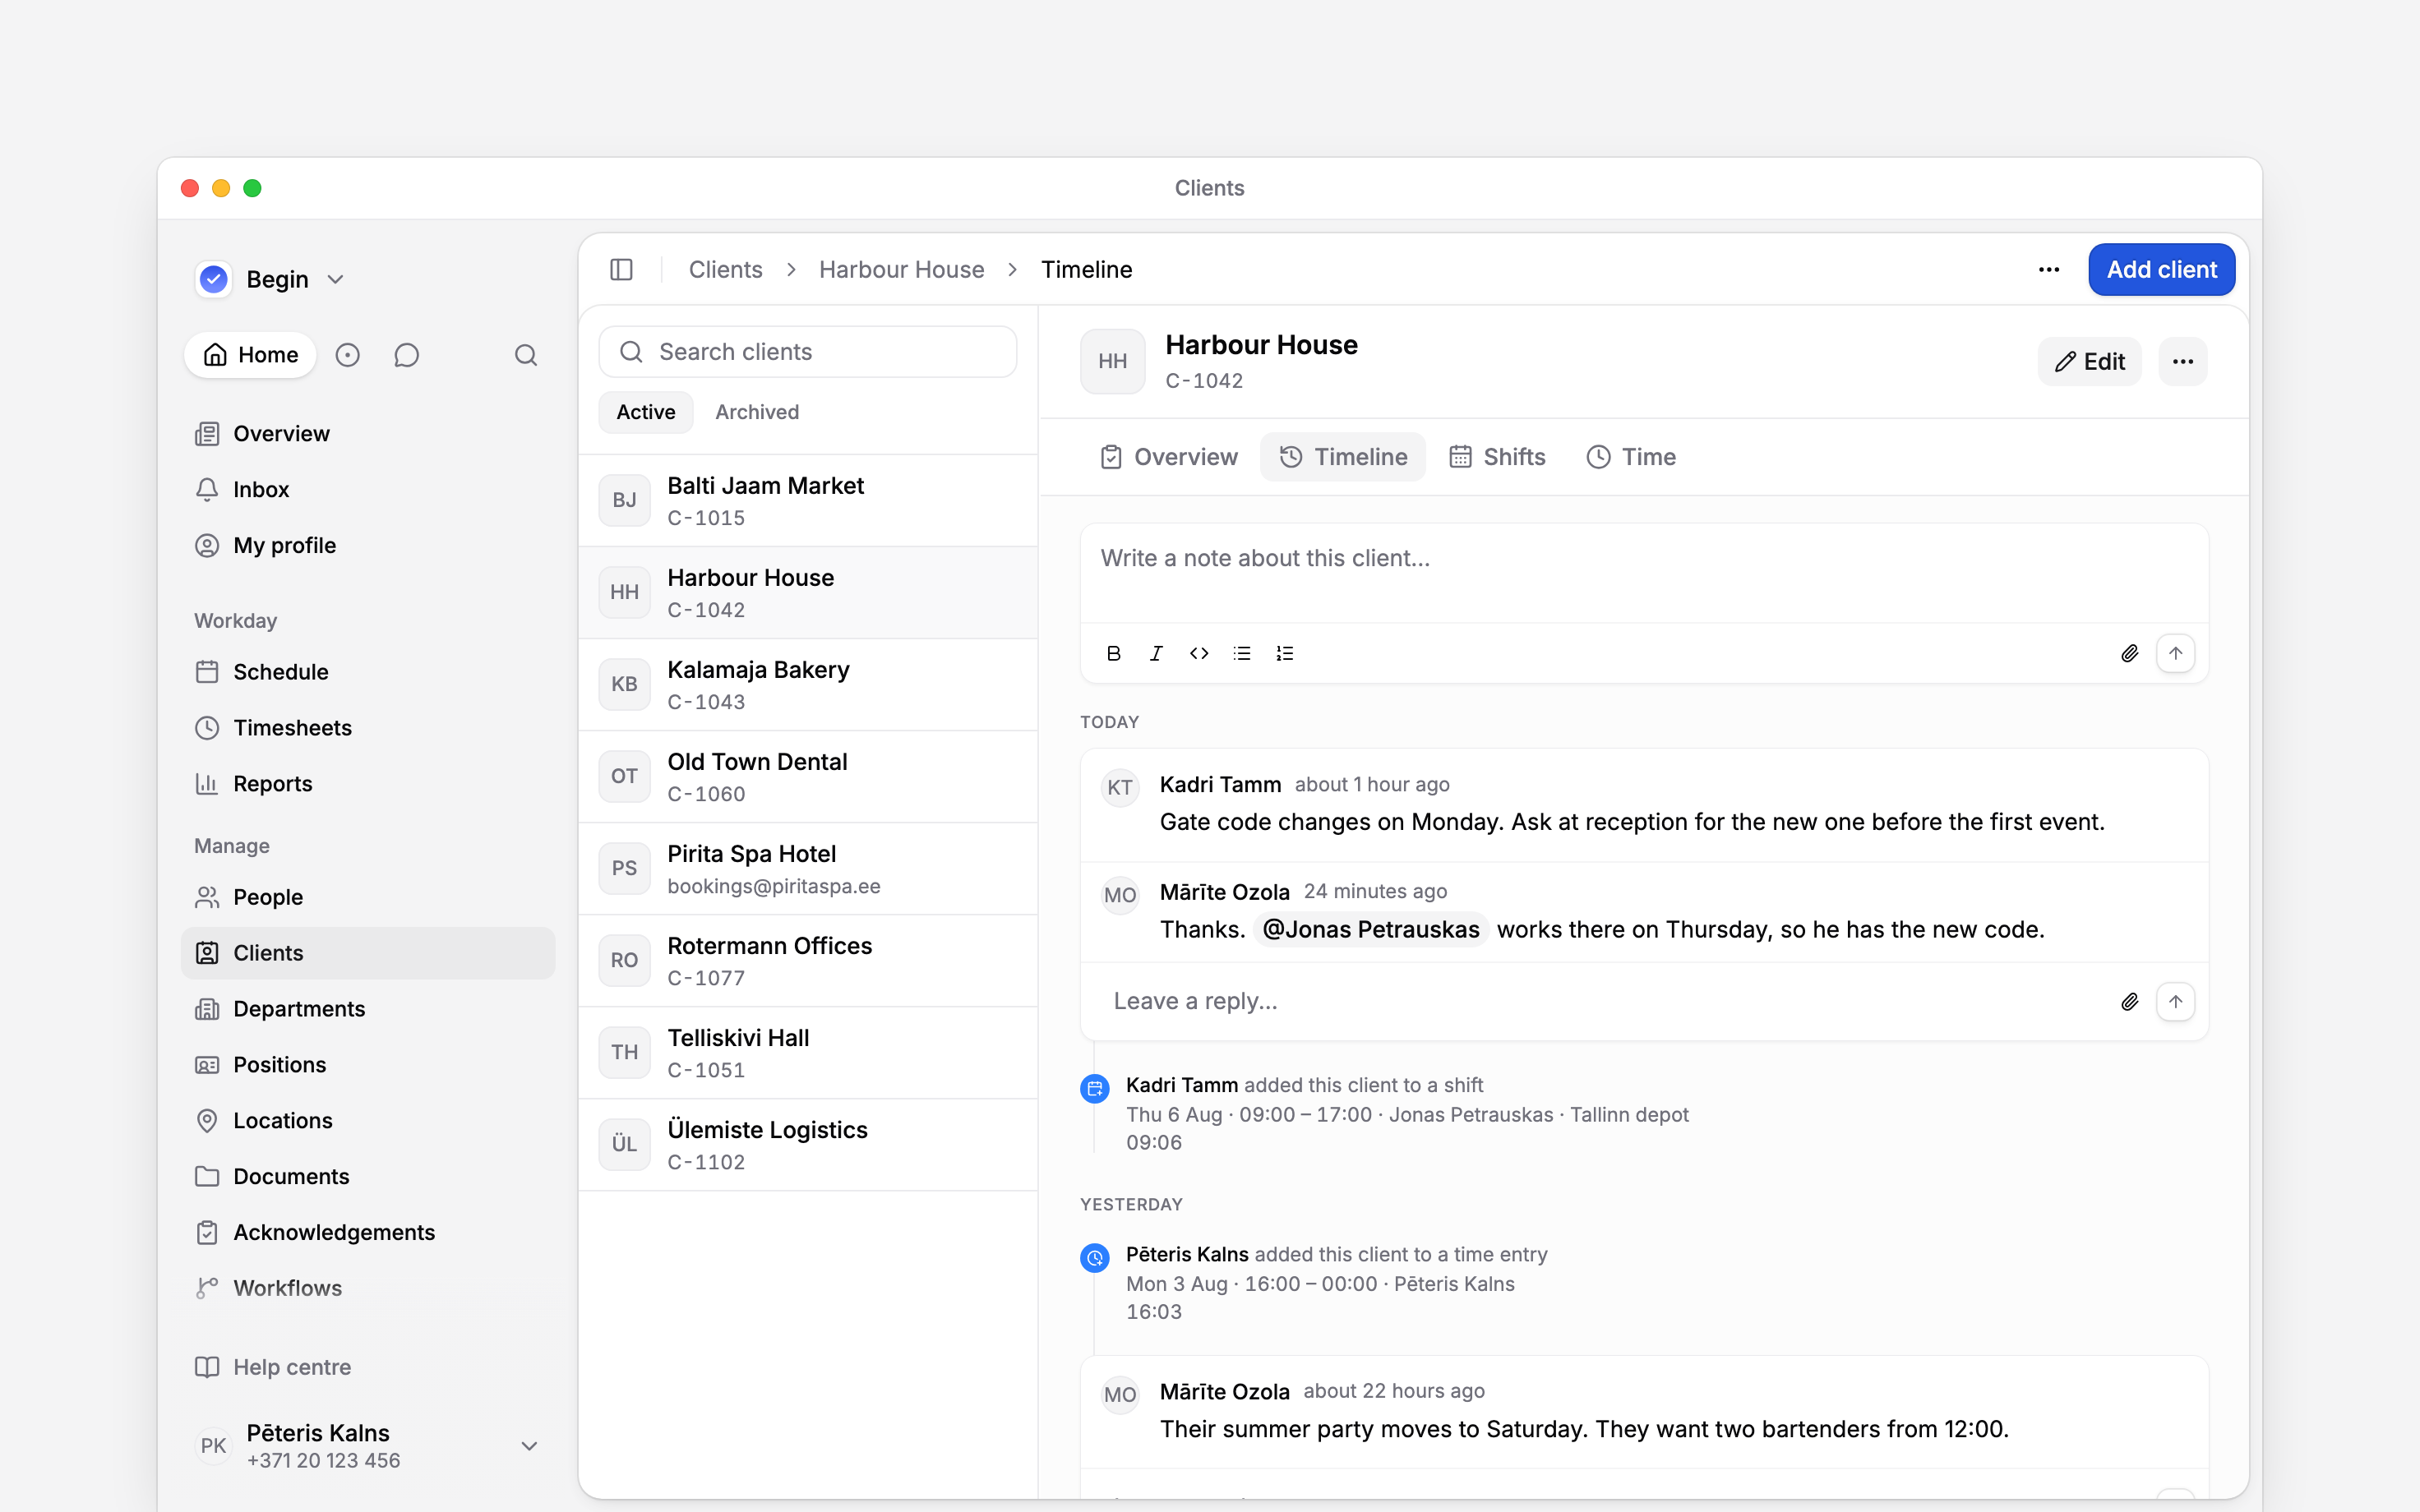Viewport: 2420px width, 1512px height.
Task: Click the note text area for this client
Action: point(1644,573)
